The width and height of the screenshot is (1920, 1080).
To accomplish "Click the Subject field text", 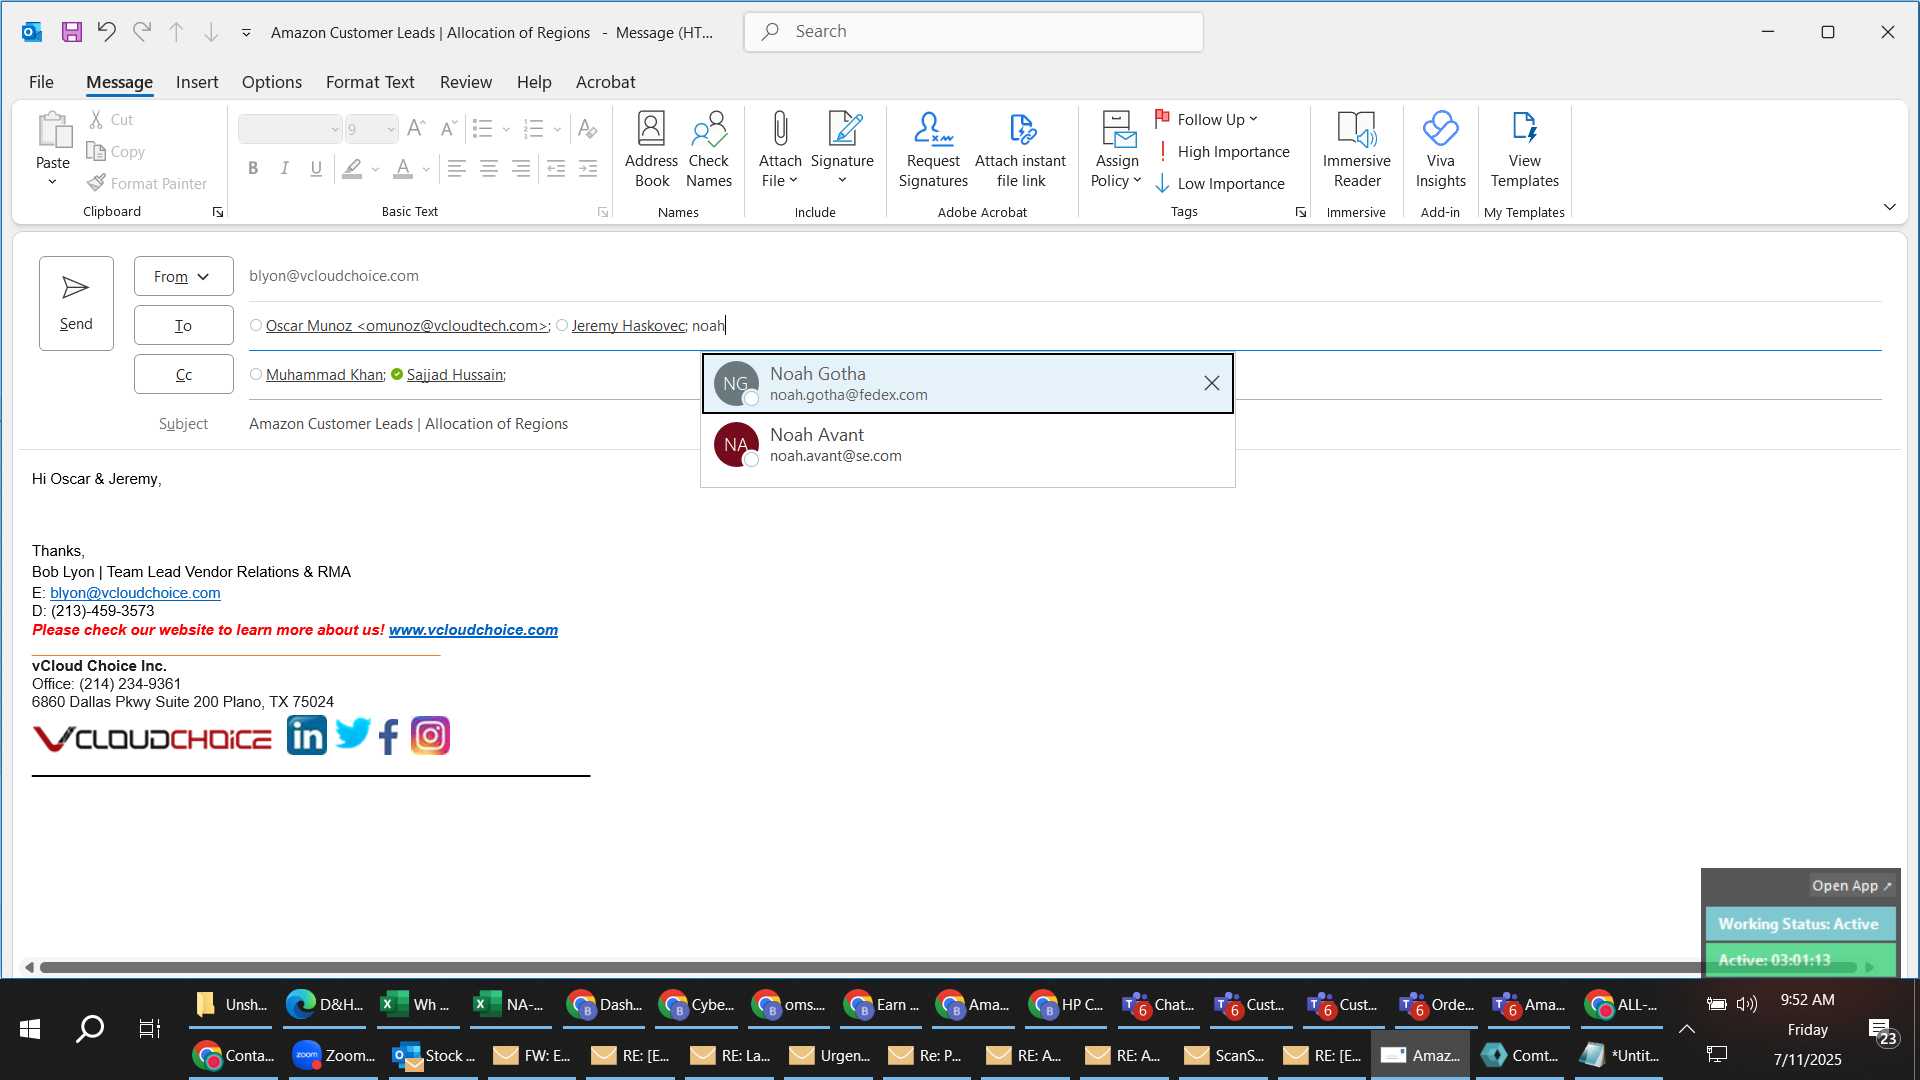I will coord(408,424).
